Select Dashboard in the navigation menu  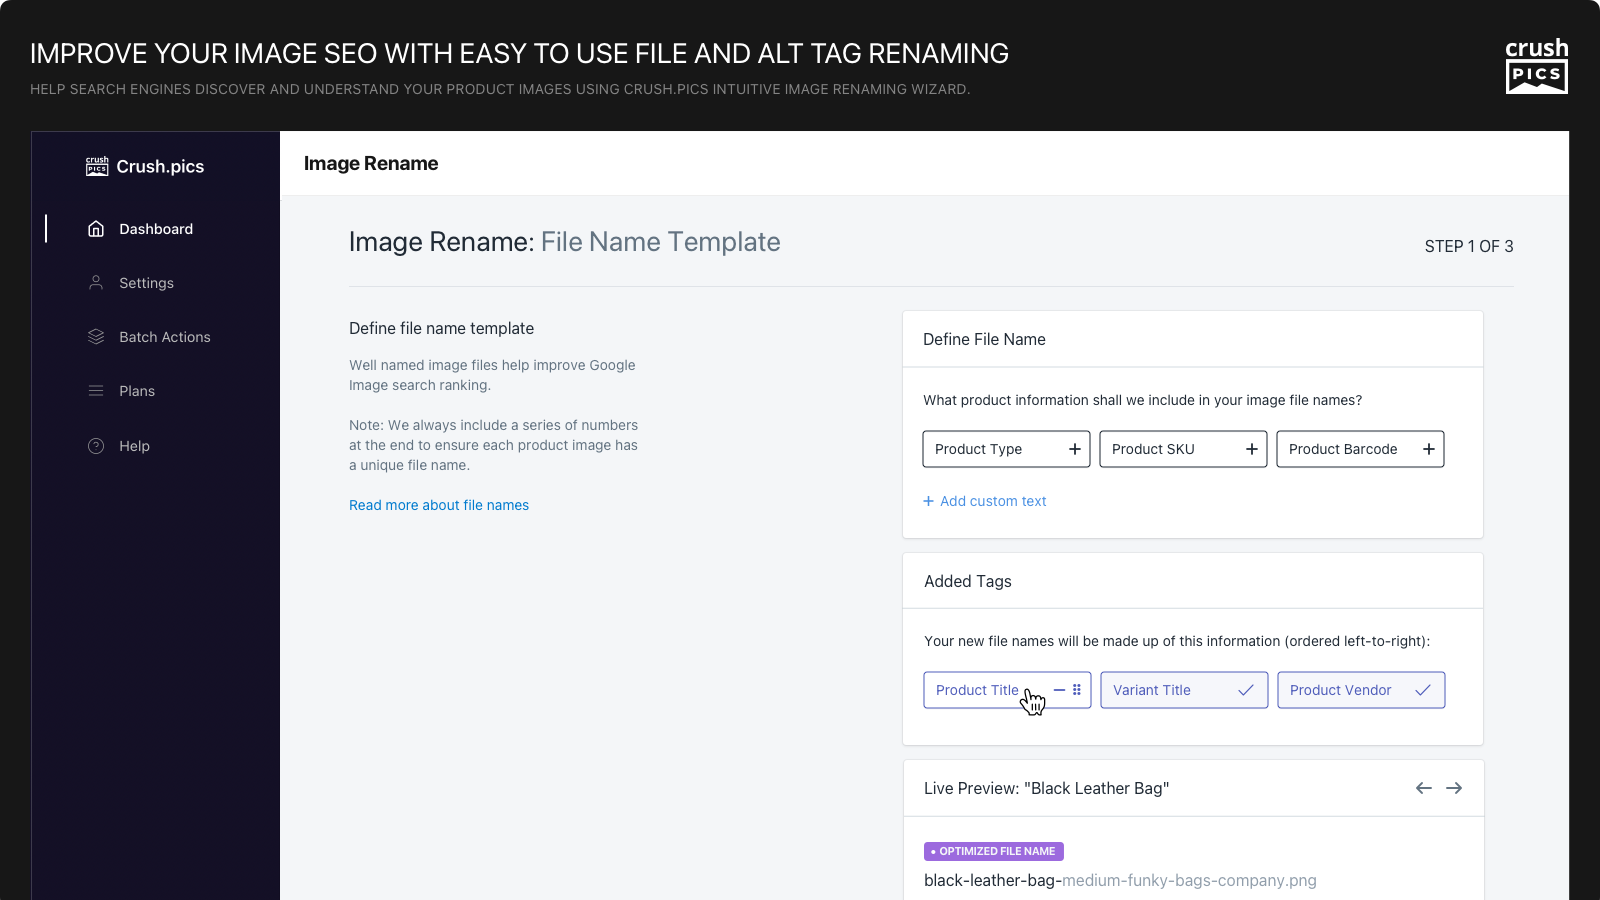point(156,229)
